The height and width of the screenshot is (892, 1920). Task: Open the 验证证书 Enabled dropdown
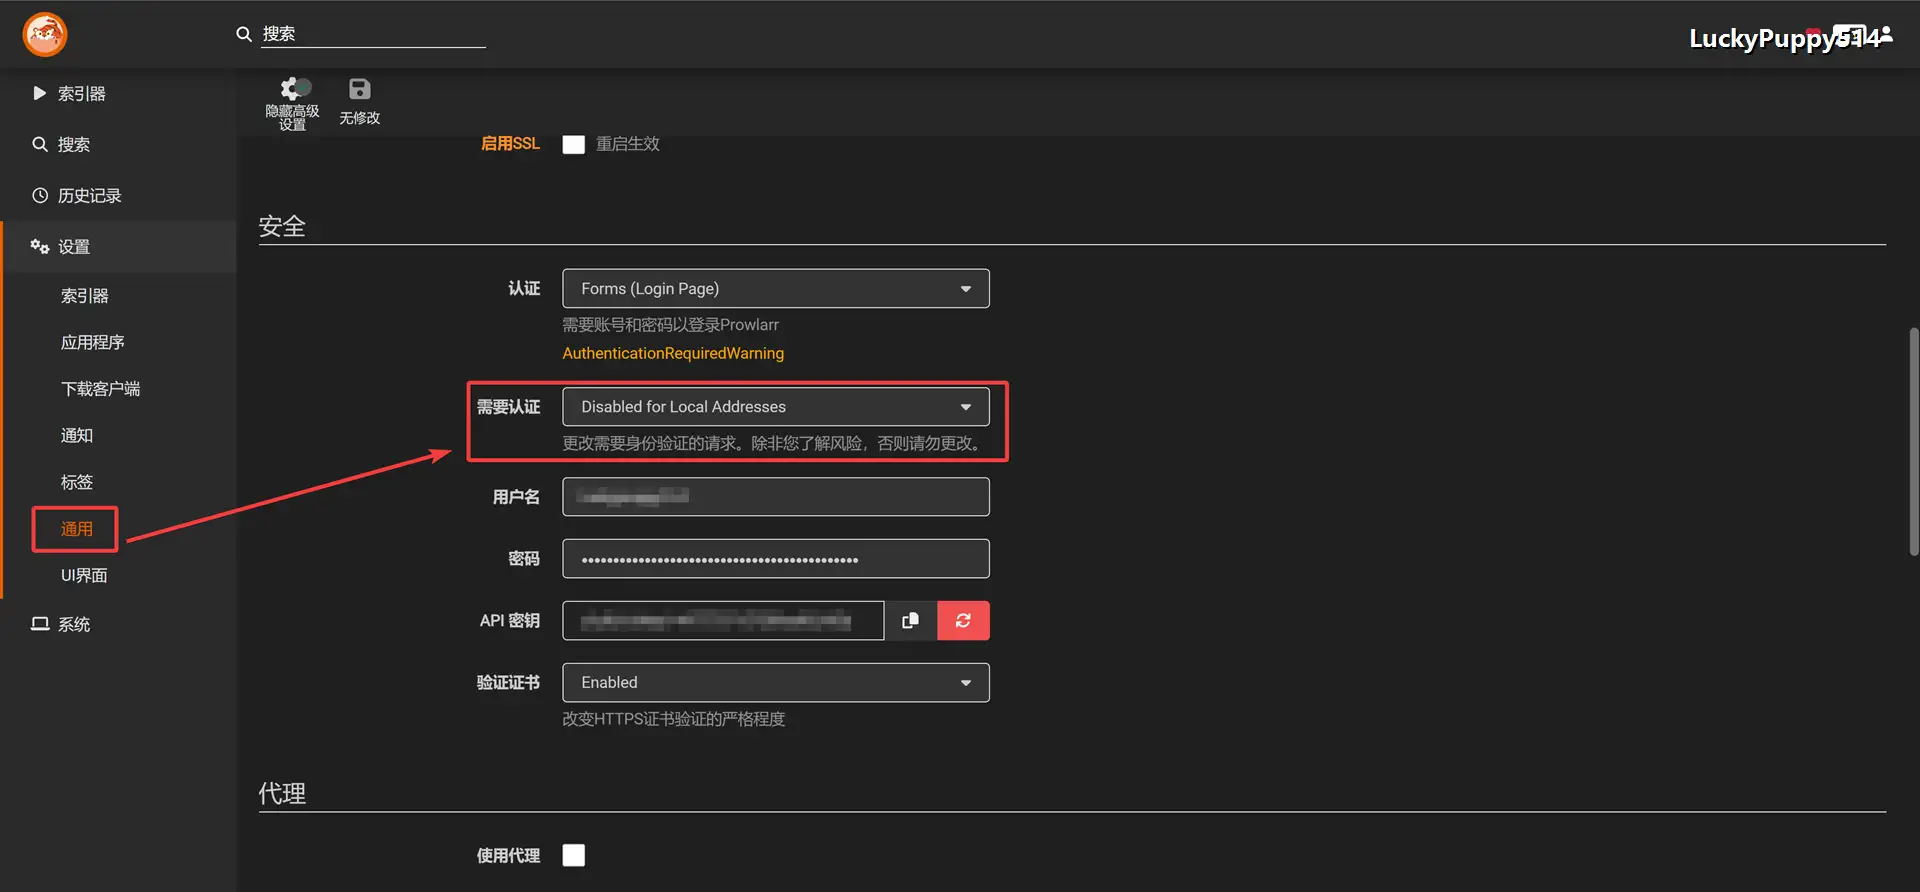click(x=776, y=683)
